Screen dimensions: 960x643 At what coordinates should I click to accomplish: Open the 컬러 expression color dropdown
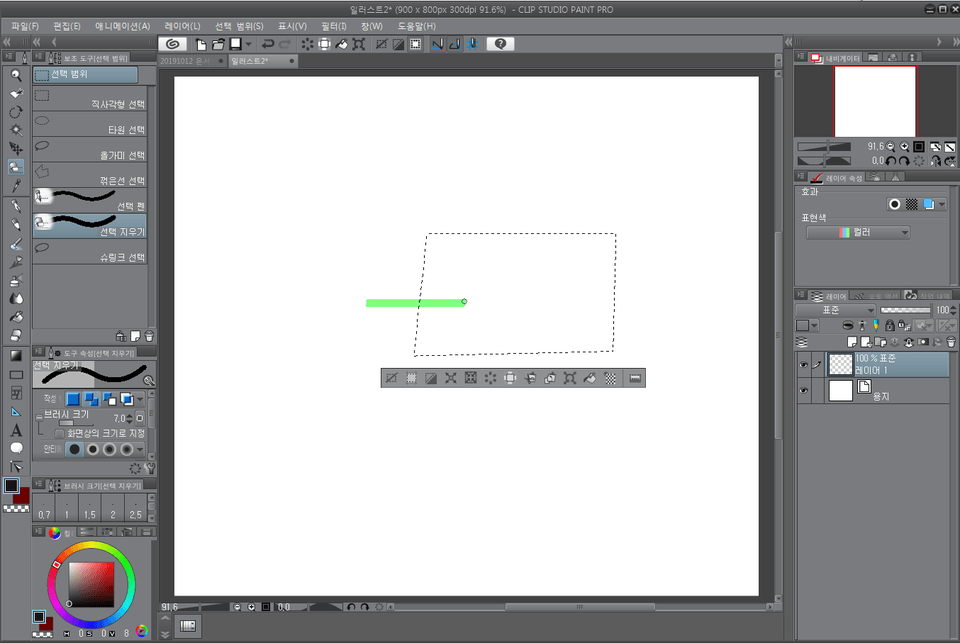tap(858, 233)
